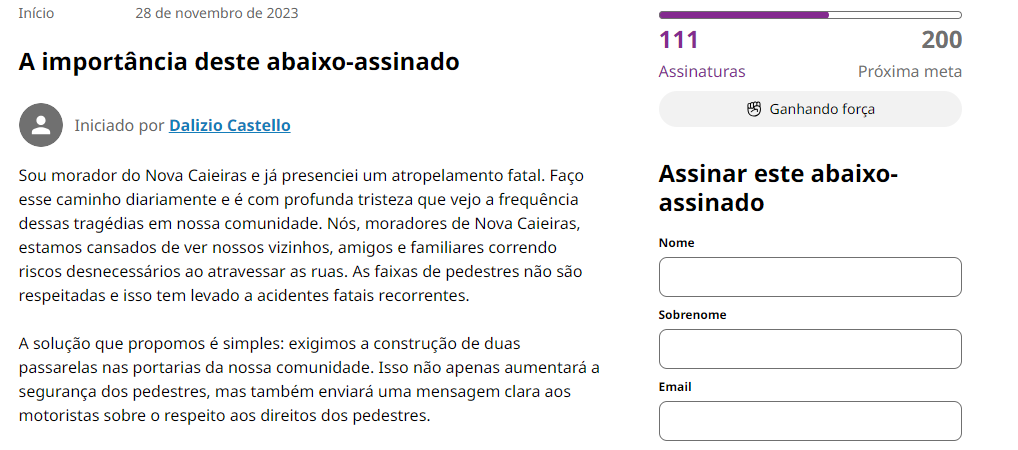Click the 200 goal number
The height and width of the screenshot is (450, 1018).
941,41
